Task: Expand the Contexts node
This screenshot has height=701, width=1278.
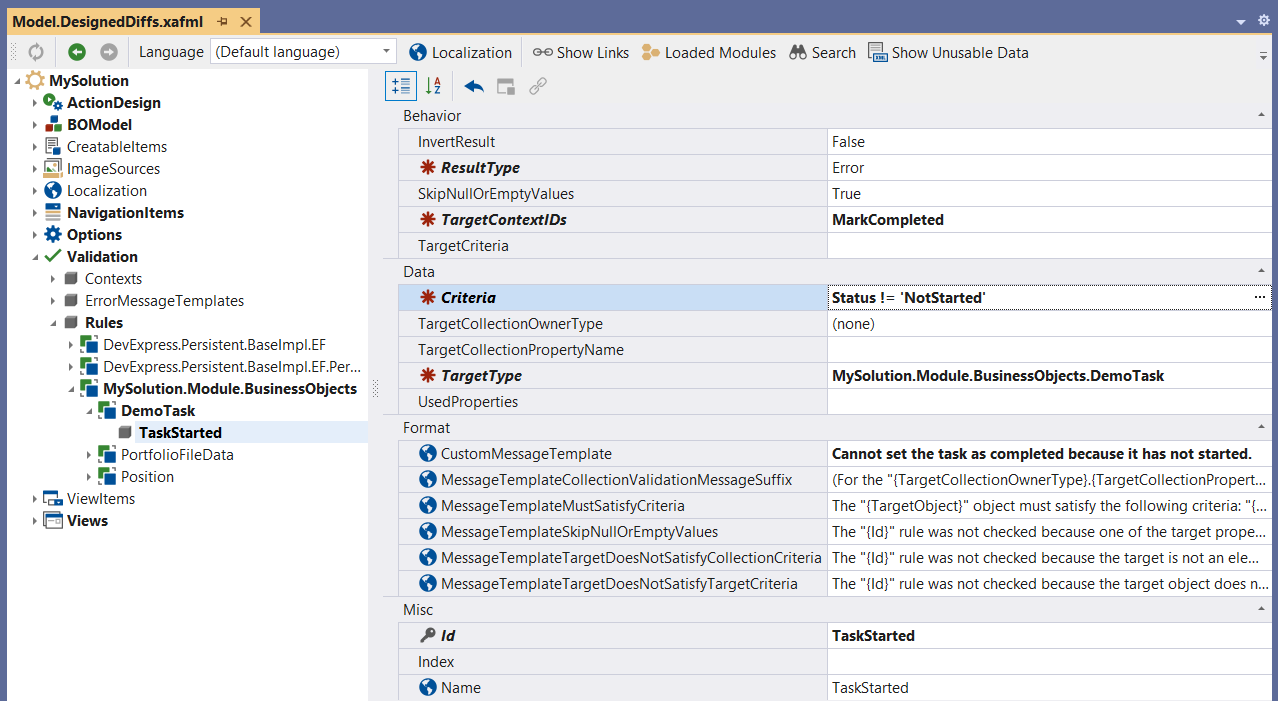Action: click(52, 279)
